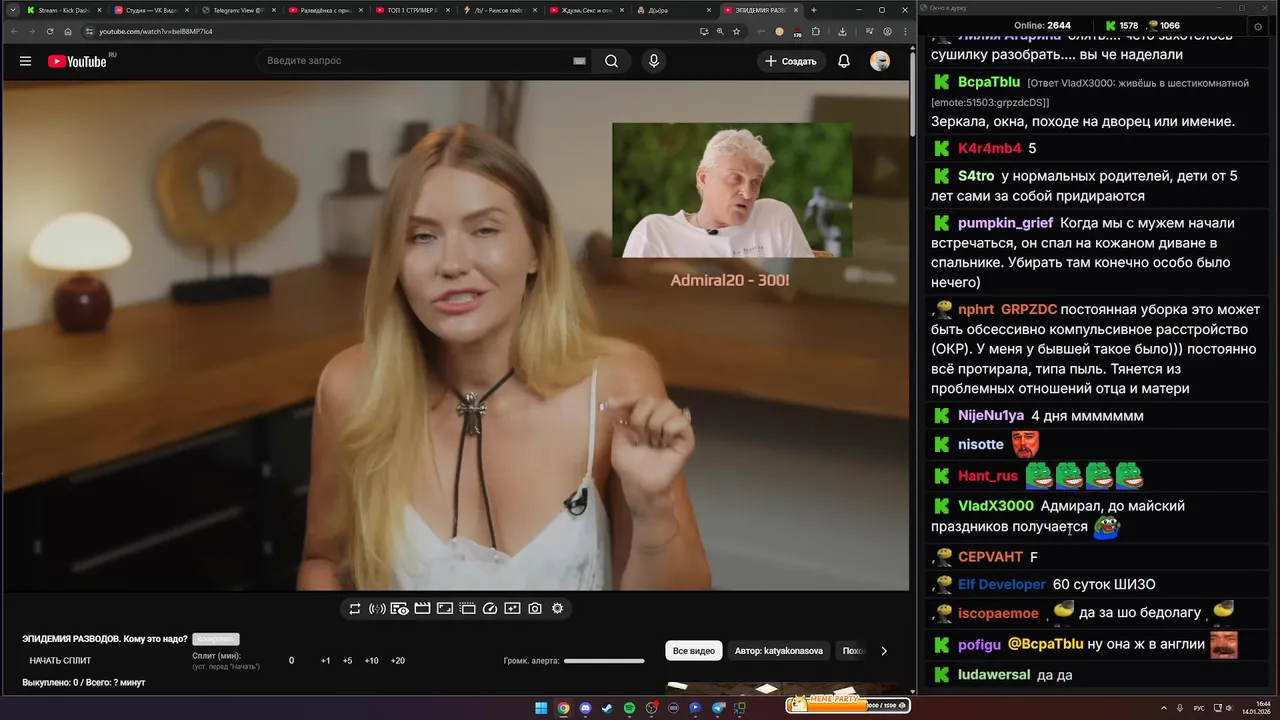The height and width of the screenshot is (720, 1280).
Task: Switch to Студия VK Видео tab
Action: [x=151, y=10]
